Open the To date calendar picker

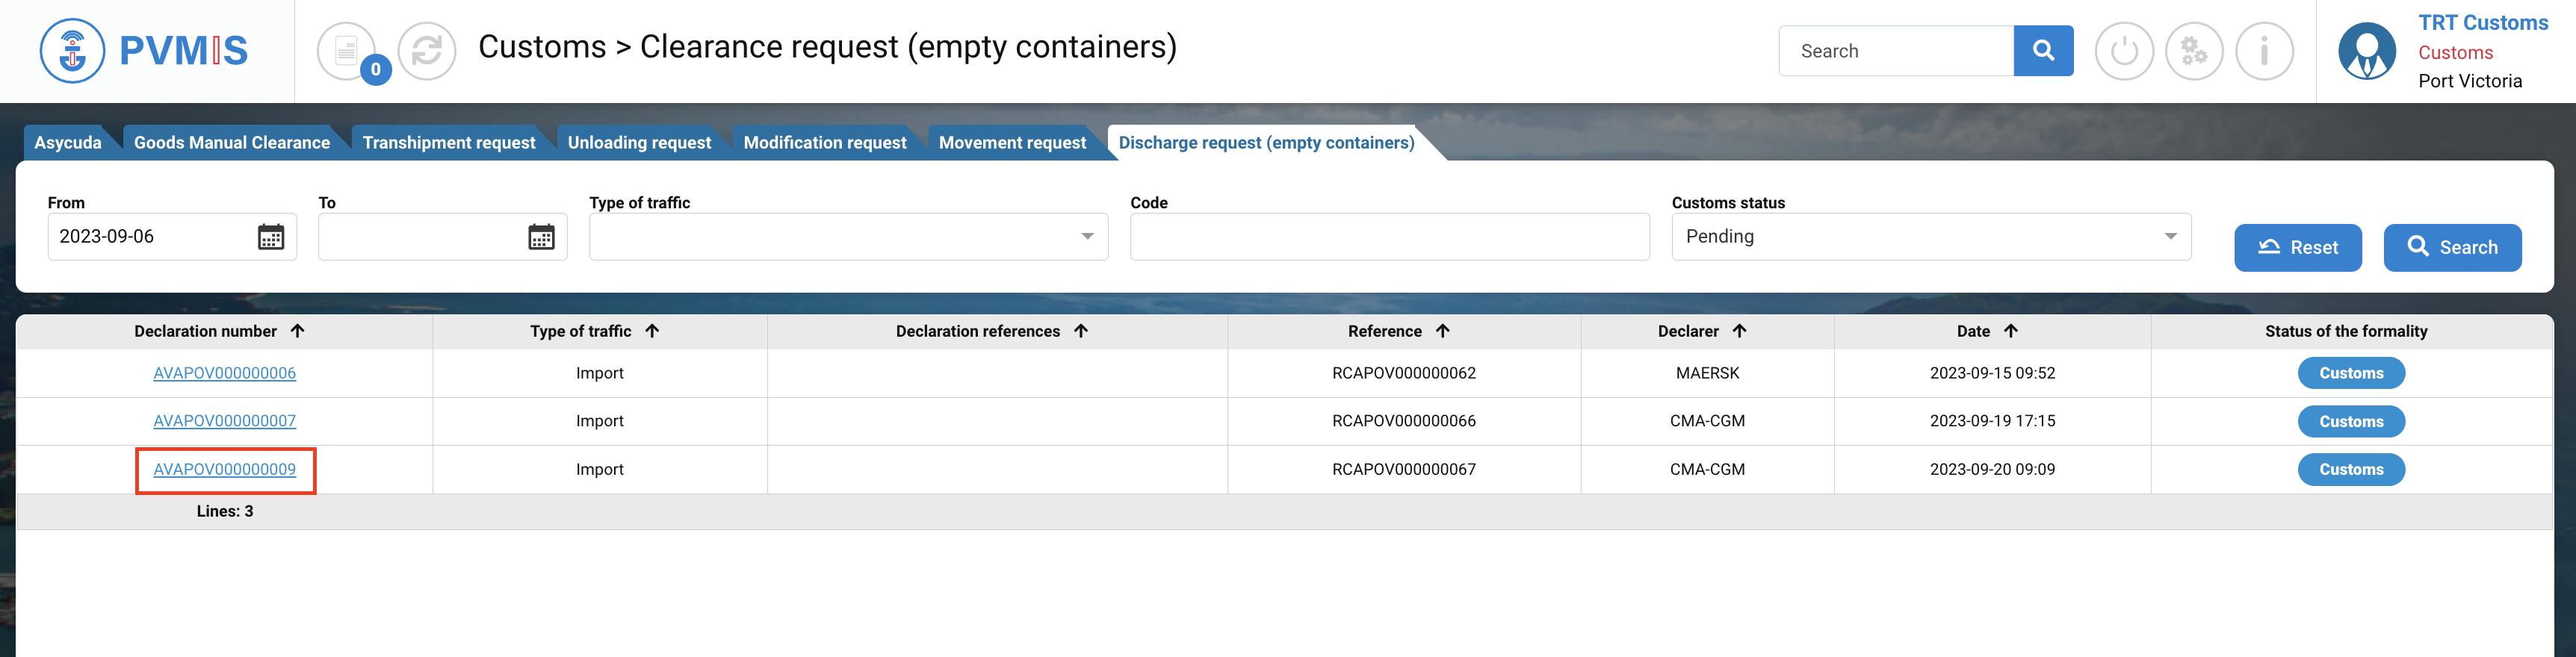coord(541,237)
